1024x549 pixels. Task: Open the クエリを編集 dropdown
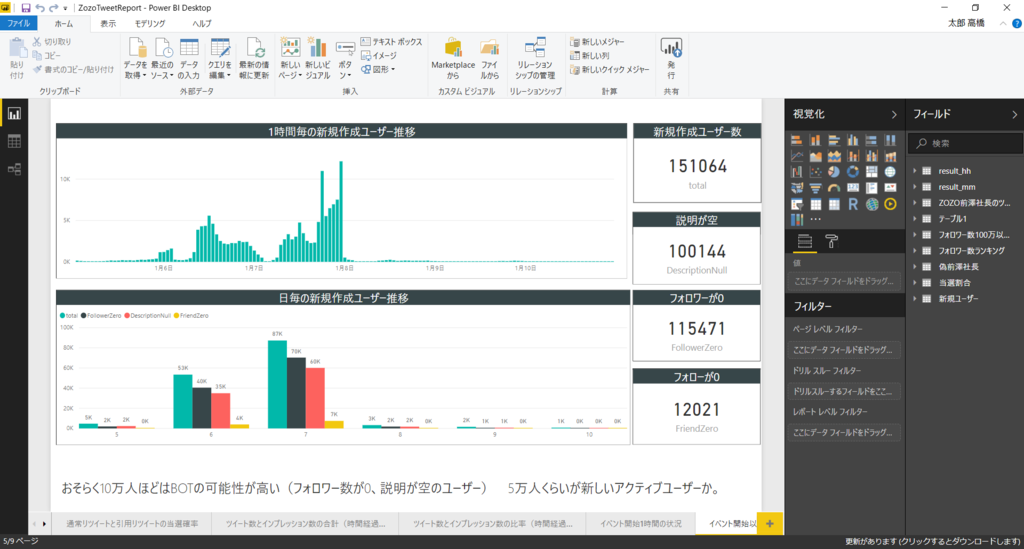pos(219,57)
